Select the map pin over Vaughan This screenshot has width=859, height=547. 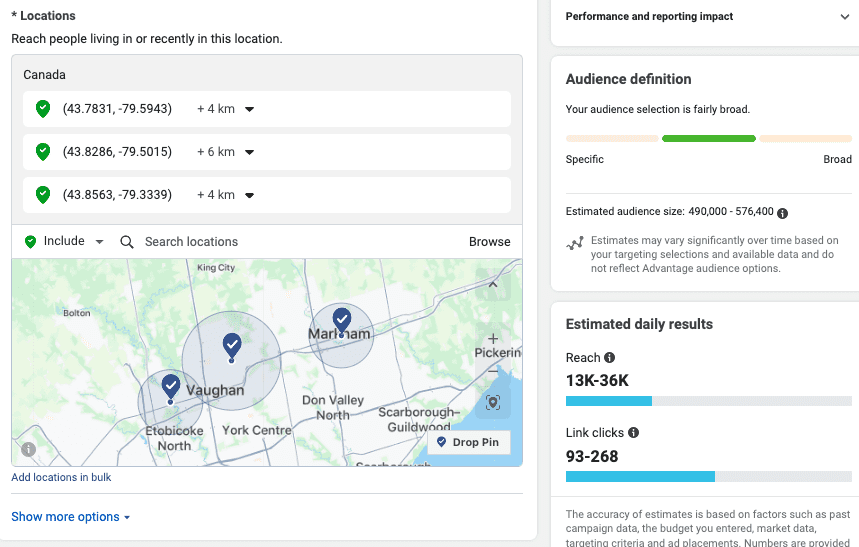(232, 347)
